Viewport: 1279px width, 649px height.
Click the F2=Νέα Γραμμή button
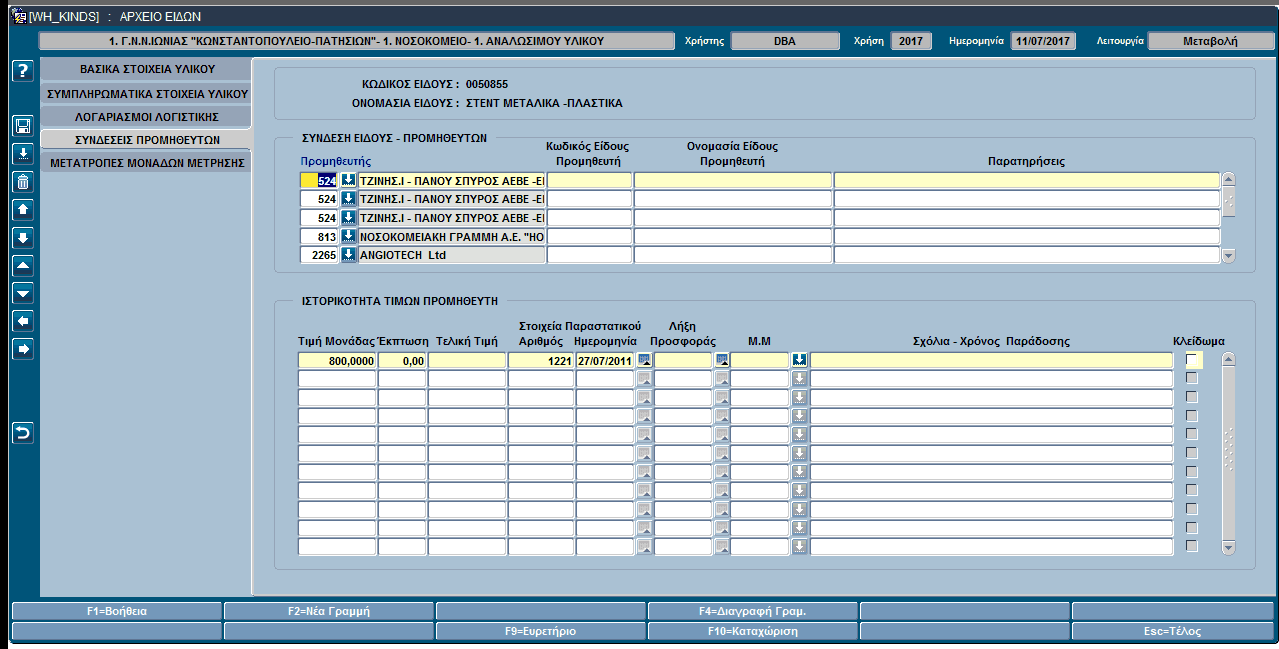point(329,611)
